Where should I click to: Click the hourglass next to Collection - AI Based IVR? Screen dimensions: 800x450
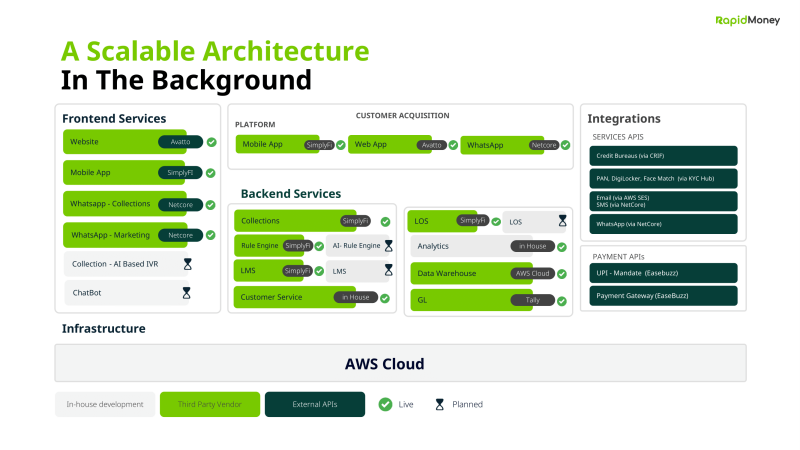tap(187, 264)
